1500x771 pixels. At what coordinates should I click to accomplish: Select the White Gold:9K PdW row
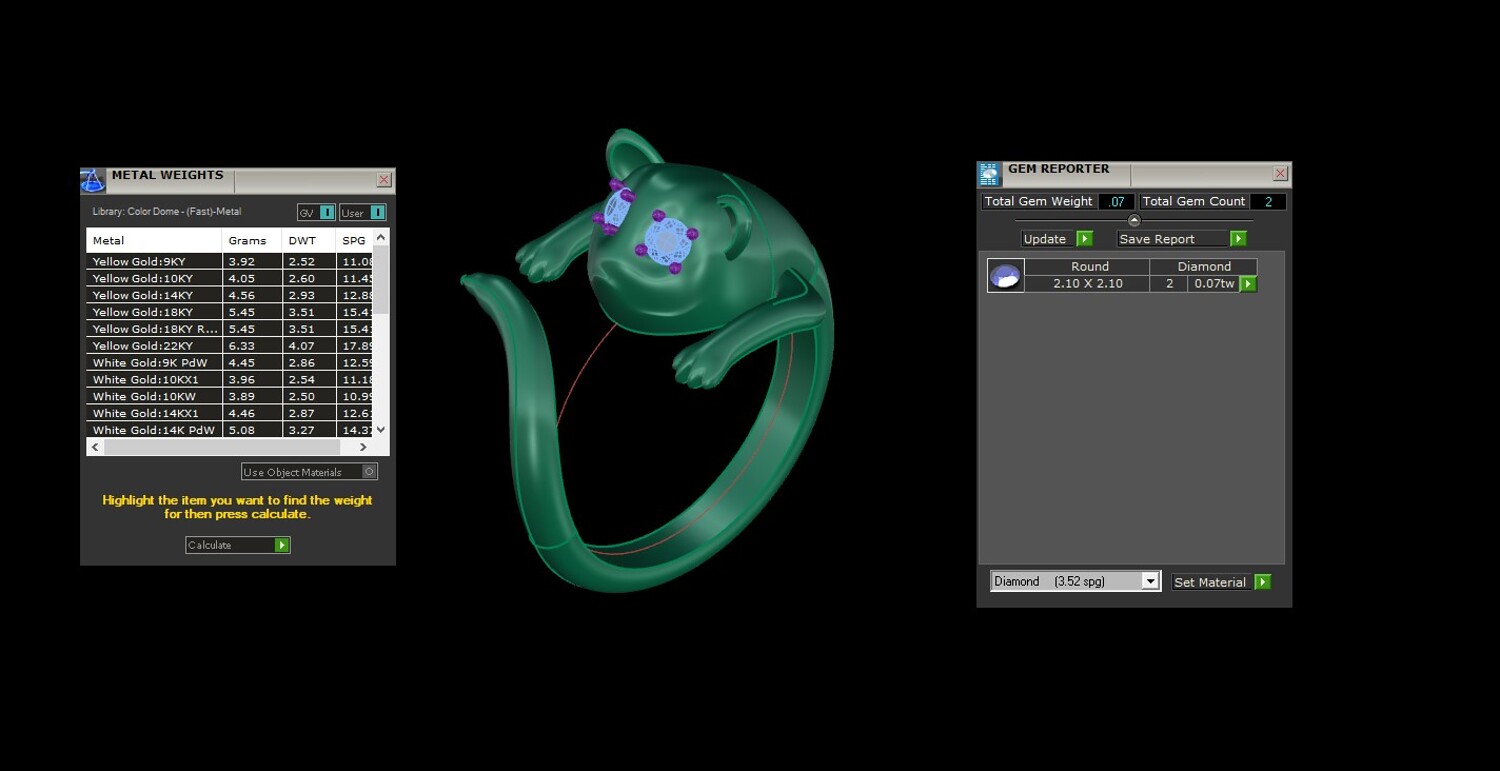[230, 363]
